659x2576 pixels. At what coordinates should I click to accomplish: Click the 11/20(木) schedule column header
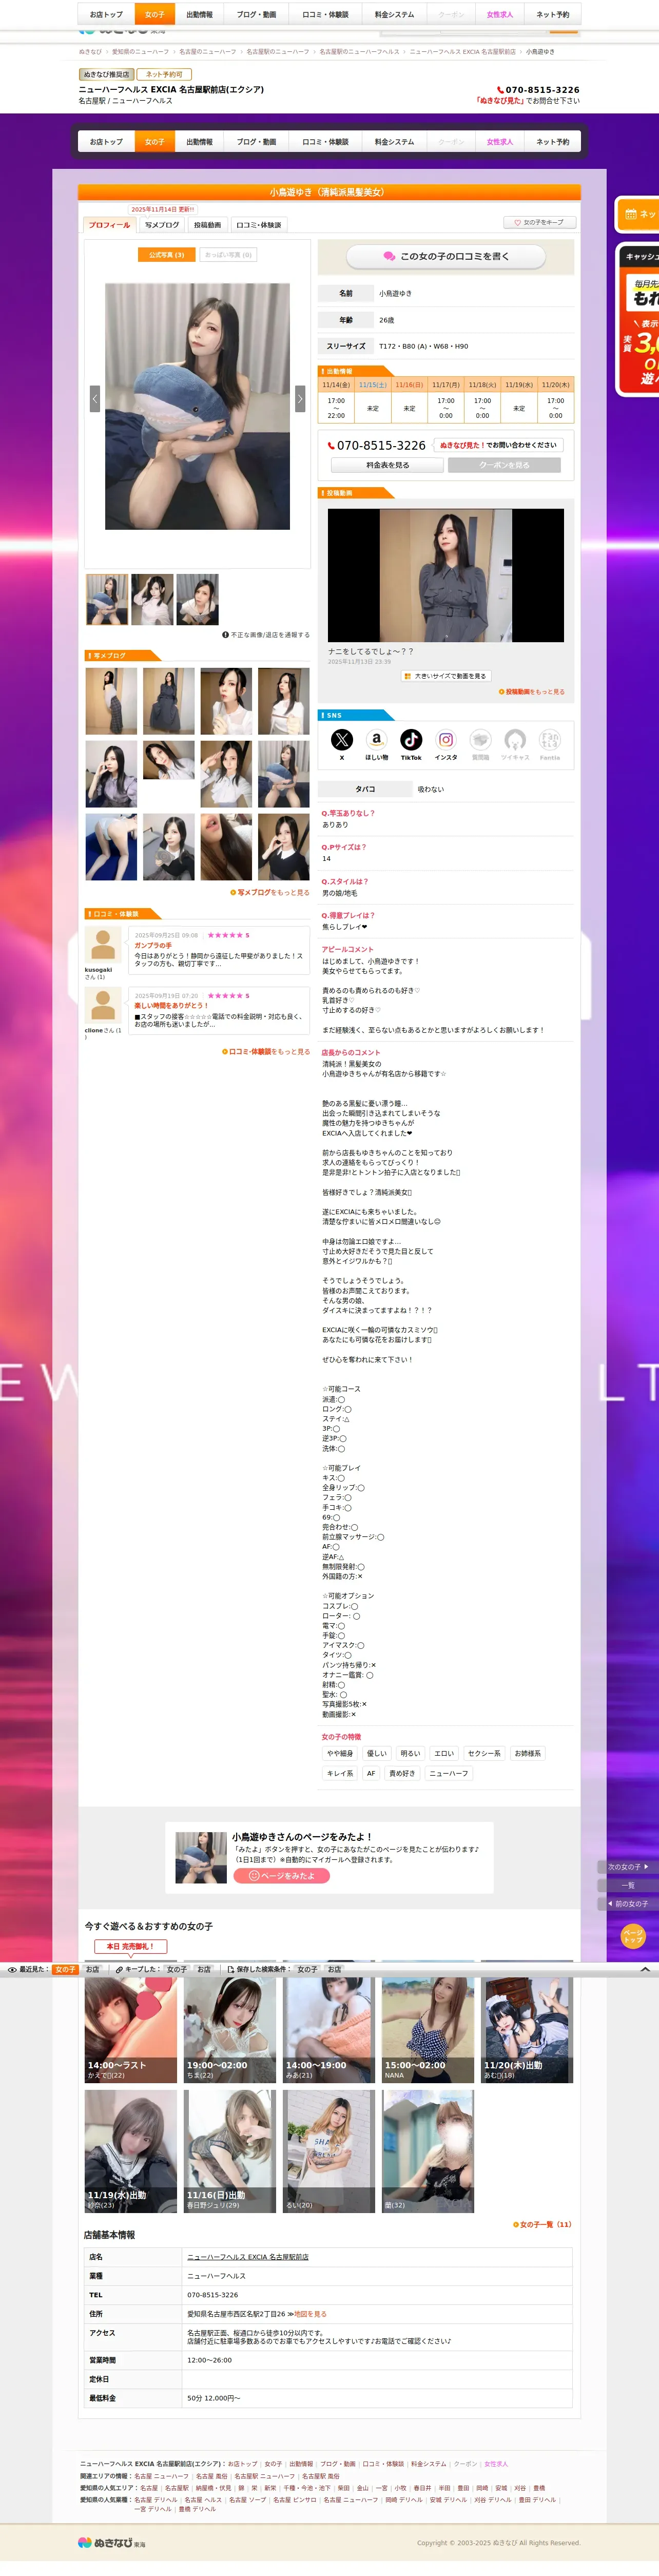pyautogui.click(x=556, y=385)
